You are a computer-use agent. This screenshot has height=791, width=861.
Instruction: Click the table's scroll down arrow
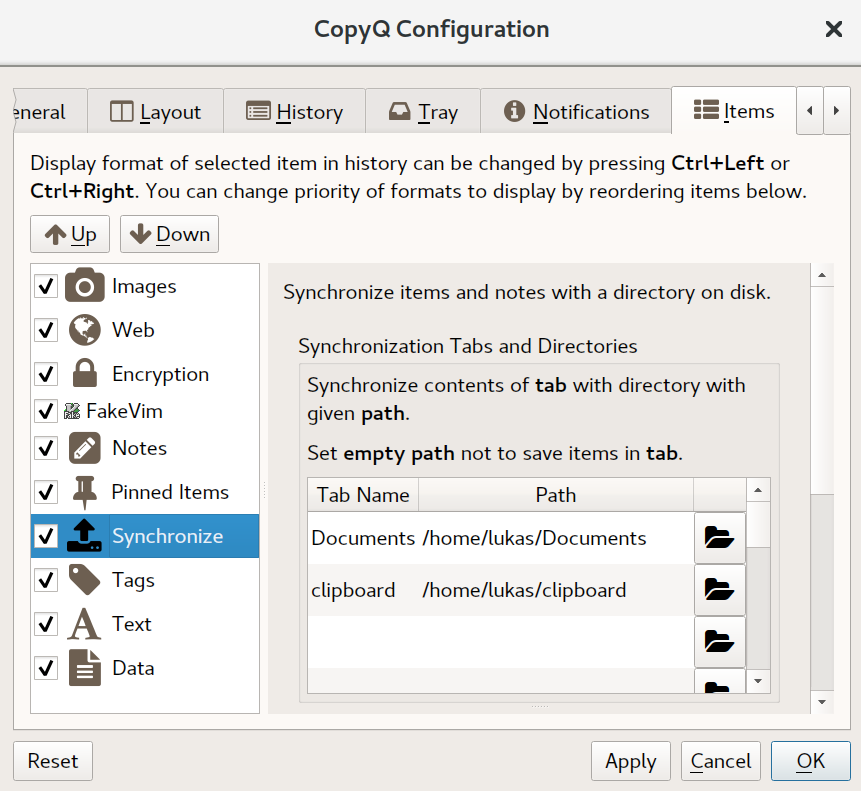[x=759, y=681]
